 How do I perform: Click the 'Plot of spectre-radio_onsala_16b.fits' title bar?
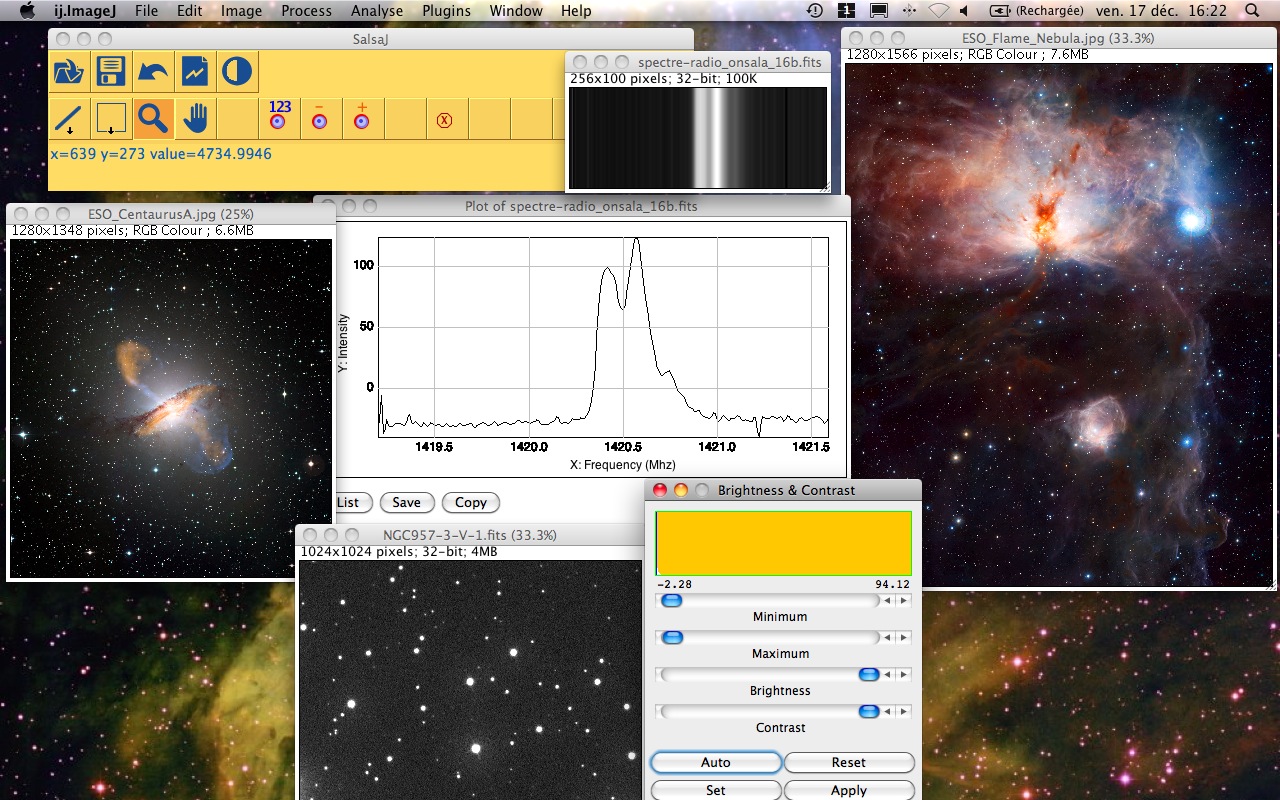coord(582,206)
